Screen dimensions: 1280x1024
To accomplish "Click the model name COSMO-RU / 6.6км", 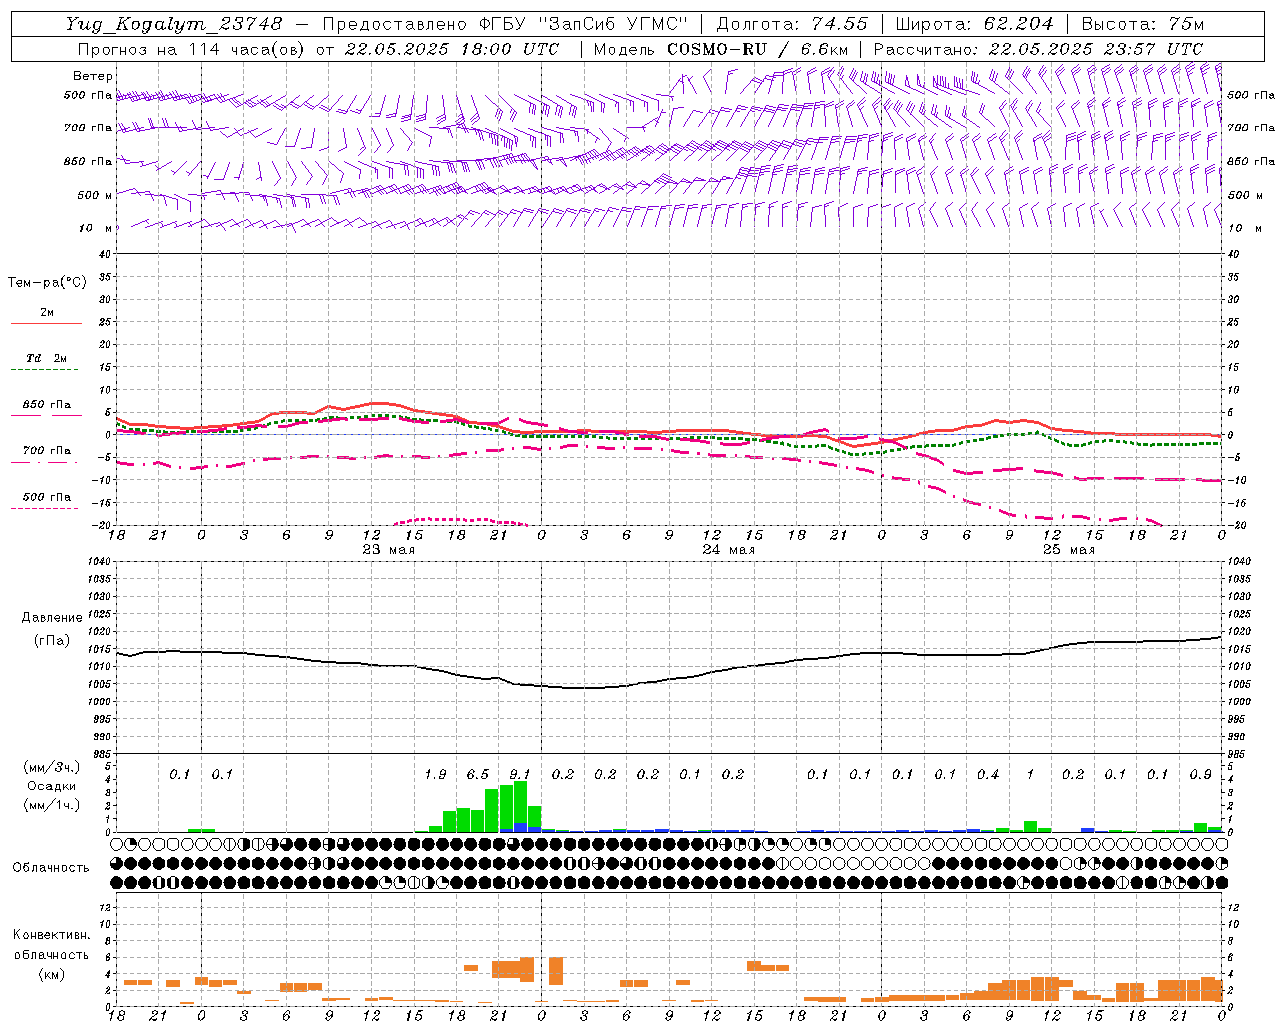I will [758, 49].
